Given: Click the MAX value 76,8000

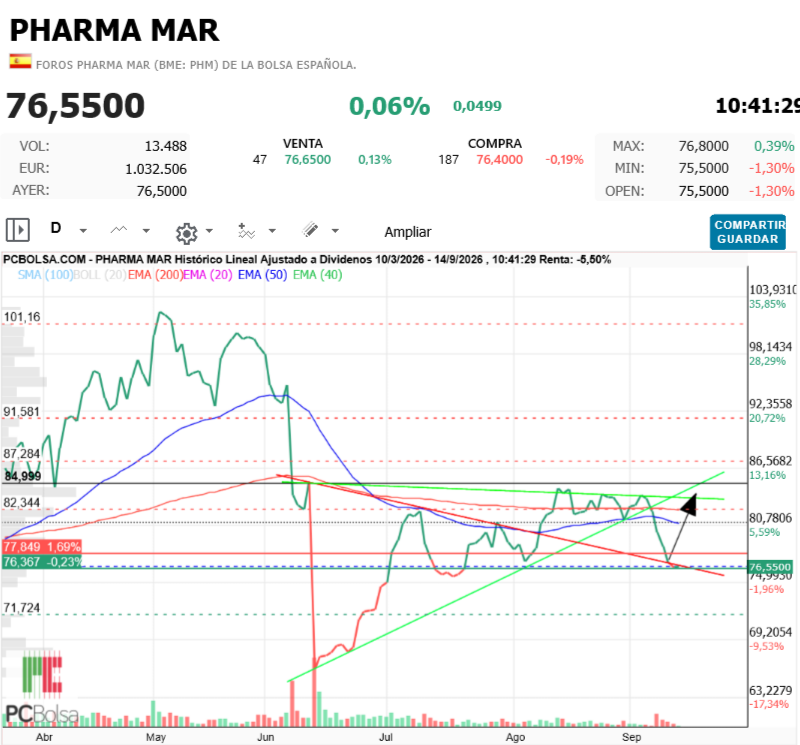Looking at the screenshot, I should (x=704, y=146).
